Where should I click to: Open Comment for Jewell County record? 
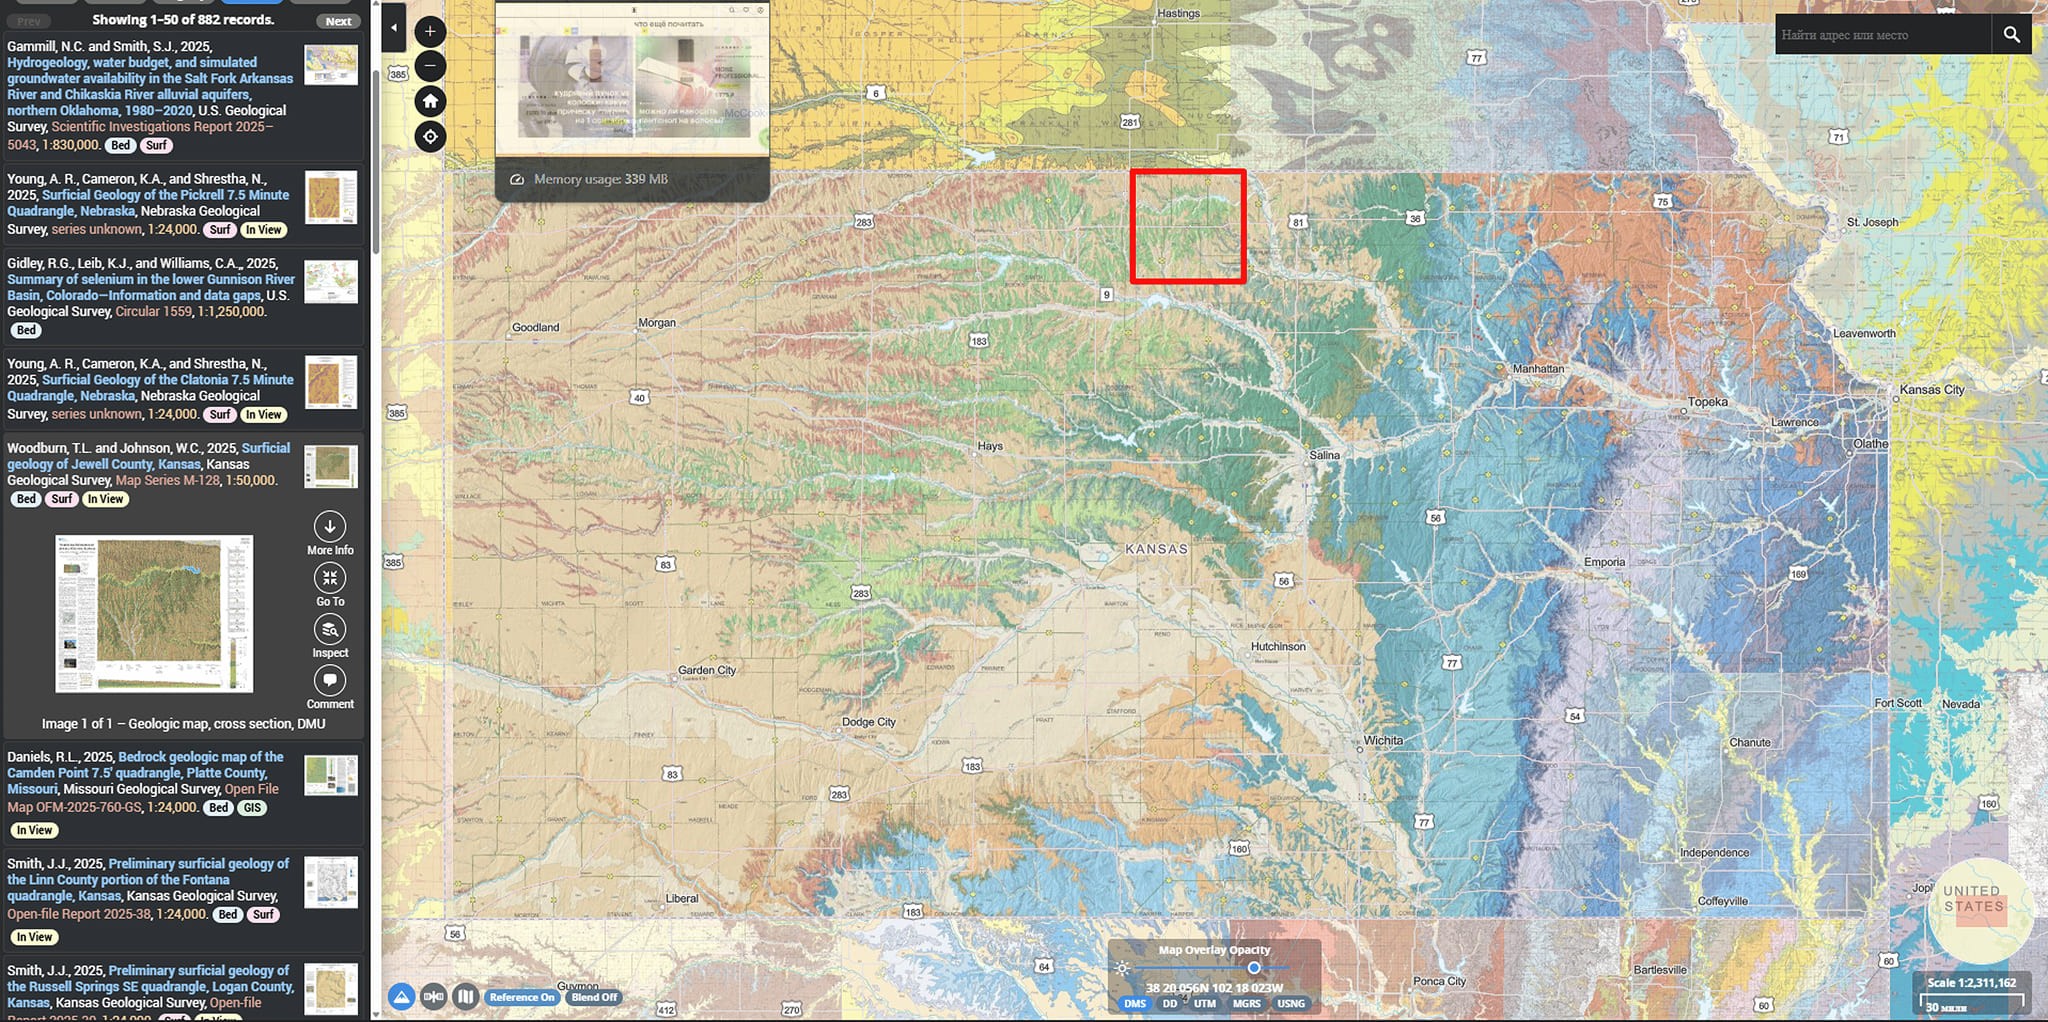pyautogui.click(x=330, y=688)
